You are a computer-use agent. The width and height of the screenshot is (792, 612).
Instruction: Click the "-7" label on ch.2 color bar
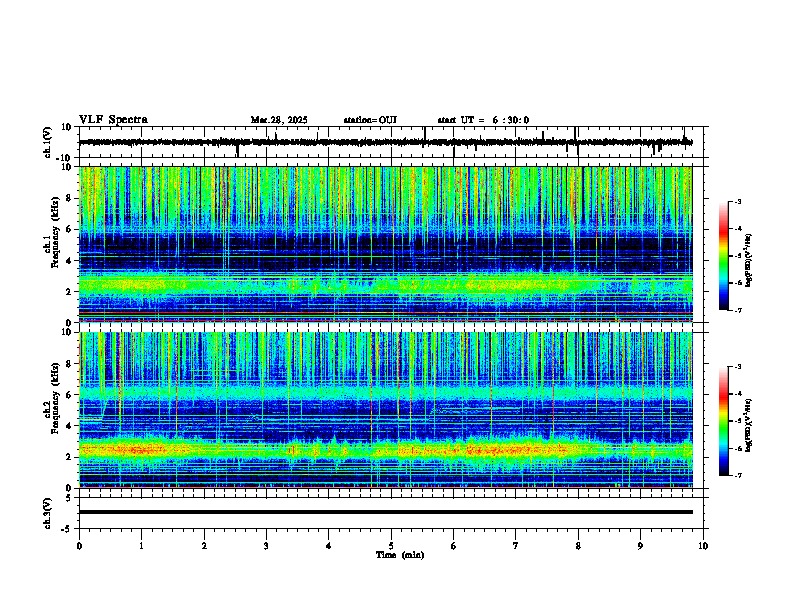738,475
